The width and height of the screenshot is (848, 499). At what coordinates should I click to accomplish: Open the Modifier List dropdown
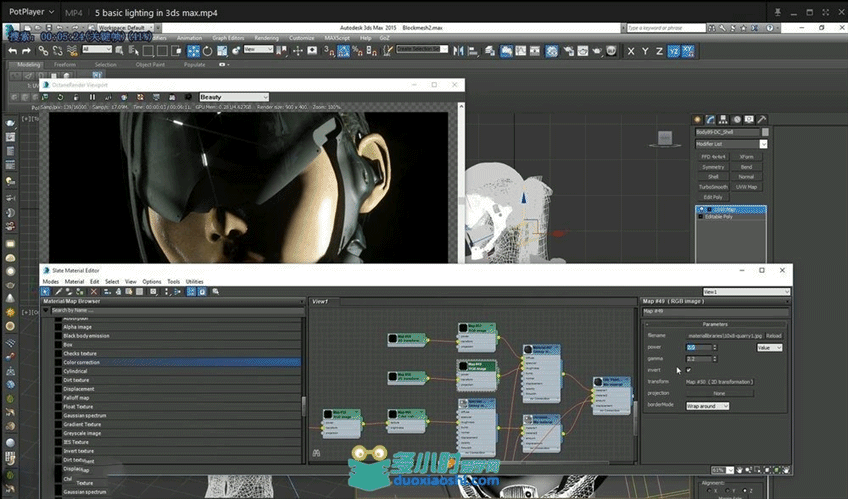(x=731, y=144)
